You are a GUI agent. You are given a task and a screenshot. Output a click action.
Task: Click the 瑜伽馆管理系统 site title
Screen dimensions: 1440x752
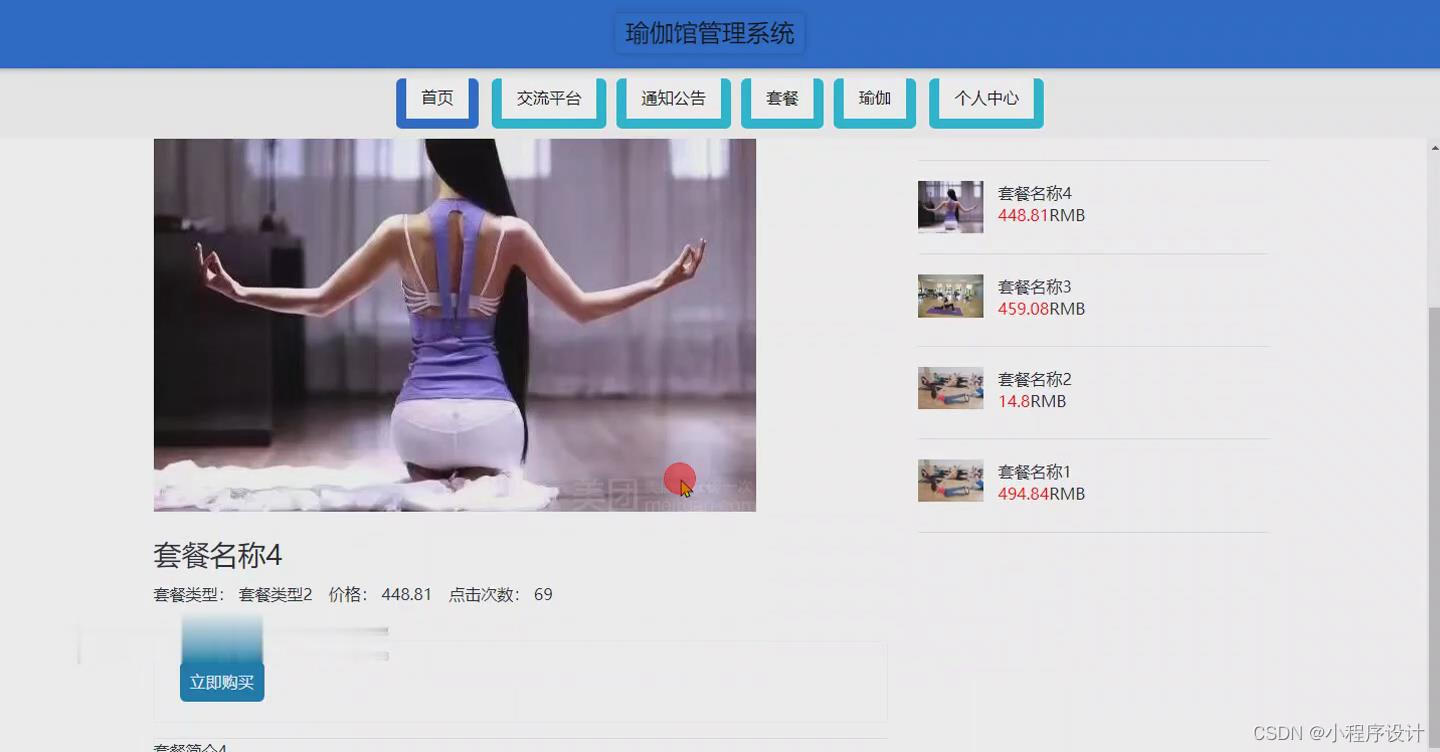[709, 32]
